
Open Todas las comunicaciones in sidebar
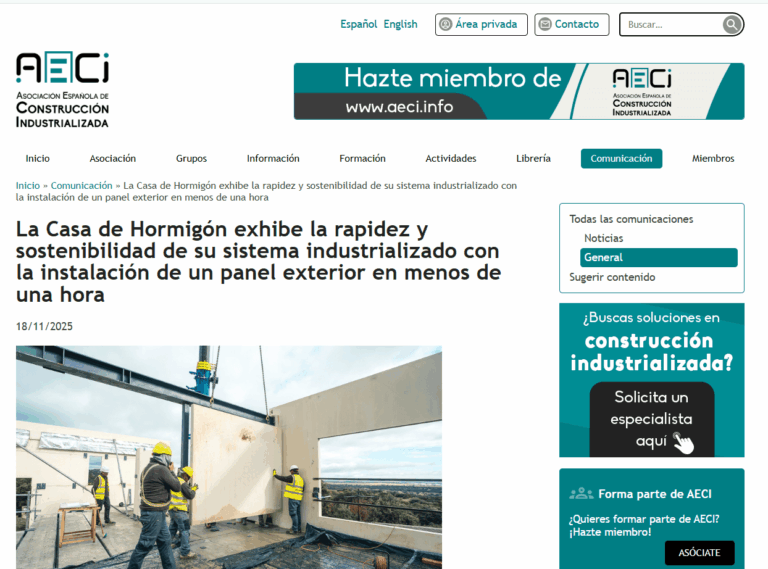(631, 219)
